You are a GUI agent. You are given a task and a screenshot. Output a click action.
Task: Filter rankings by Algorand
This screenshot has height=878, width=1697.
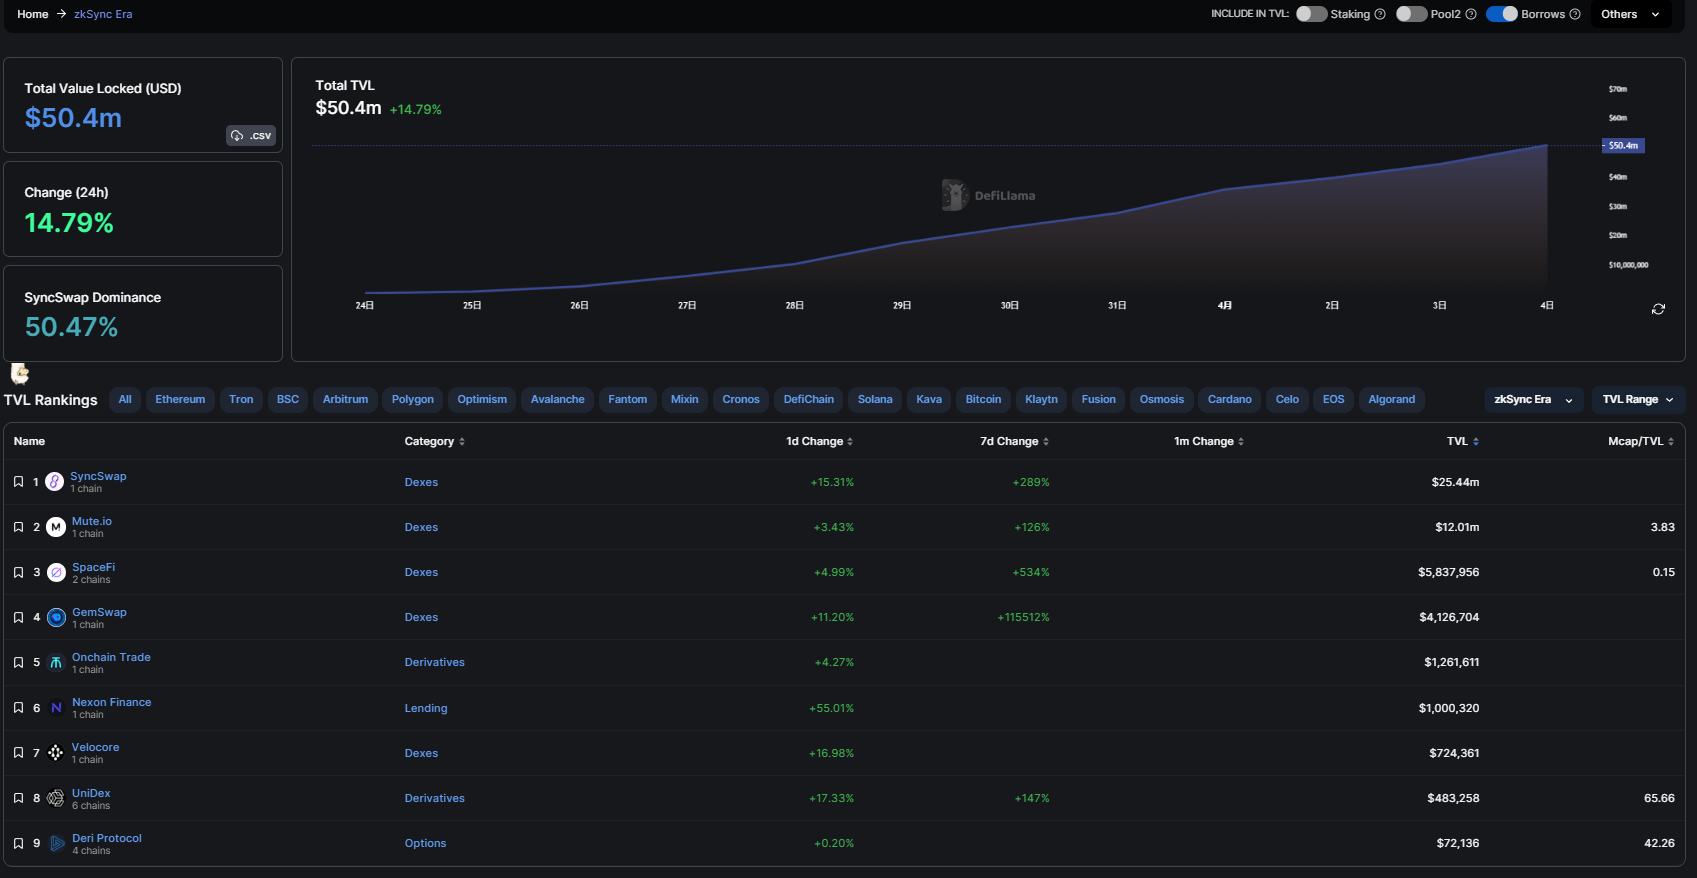tap(1392, 400)
